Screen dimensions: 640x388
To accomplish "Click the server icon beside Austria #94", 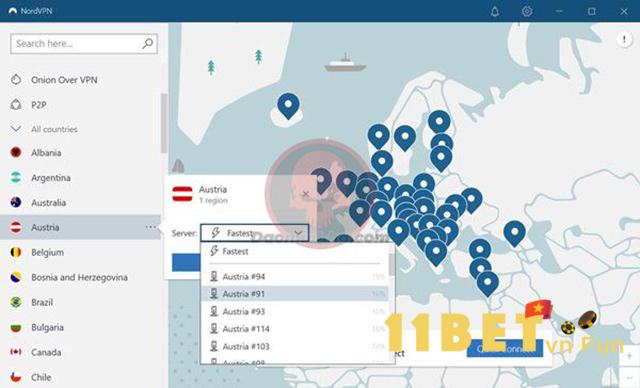I will coord(214,276).
